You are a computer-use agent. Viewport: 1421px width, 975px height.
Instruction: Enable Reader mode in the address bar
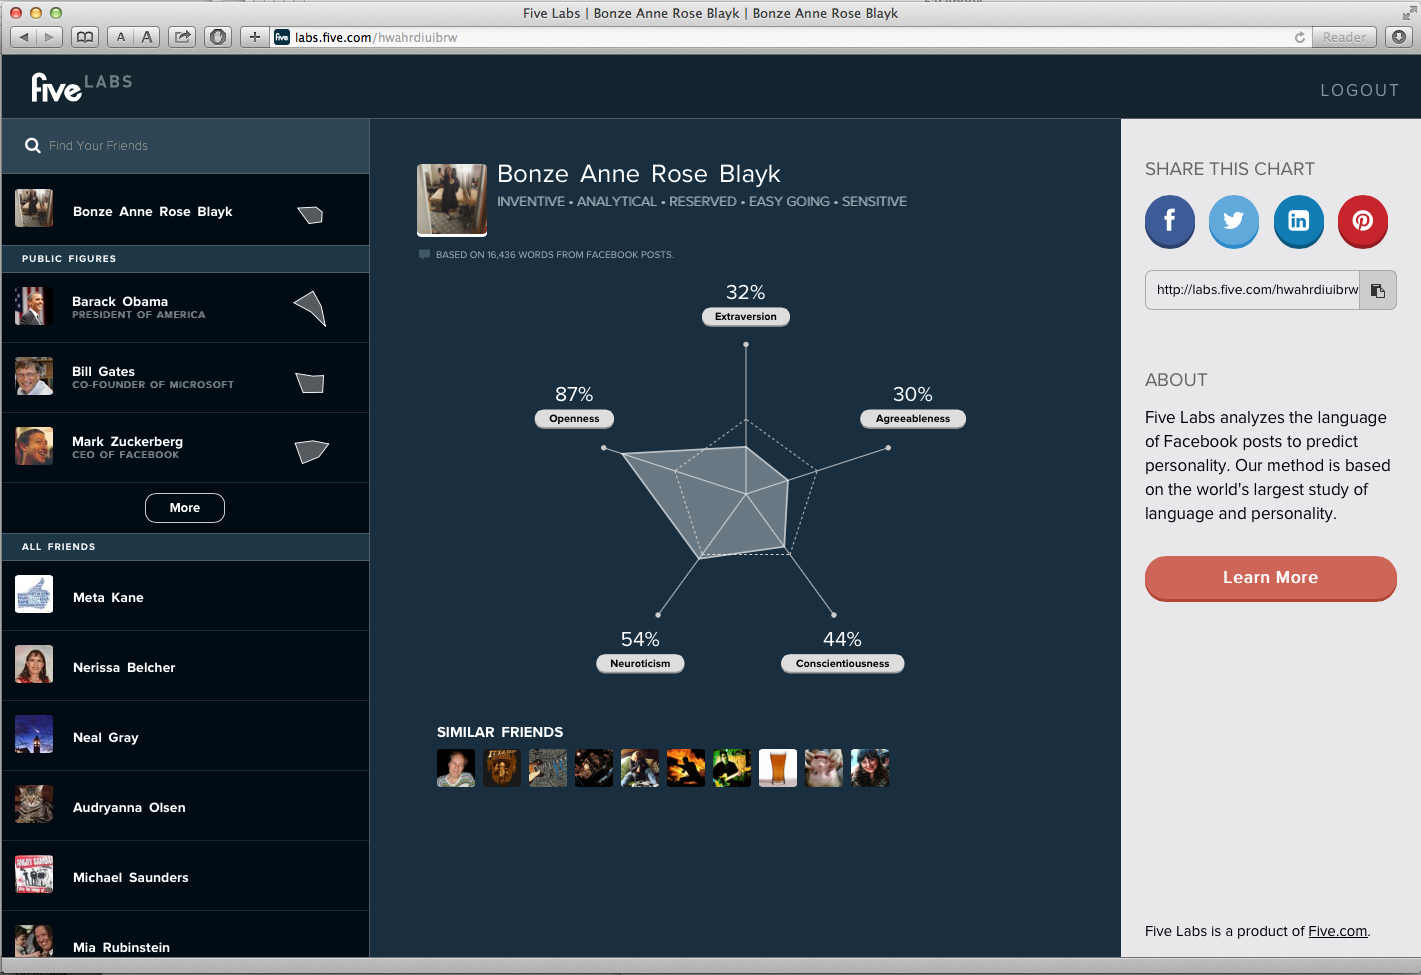[x=1344, y=37]
